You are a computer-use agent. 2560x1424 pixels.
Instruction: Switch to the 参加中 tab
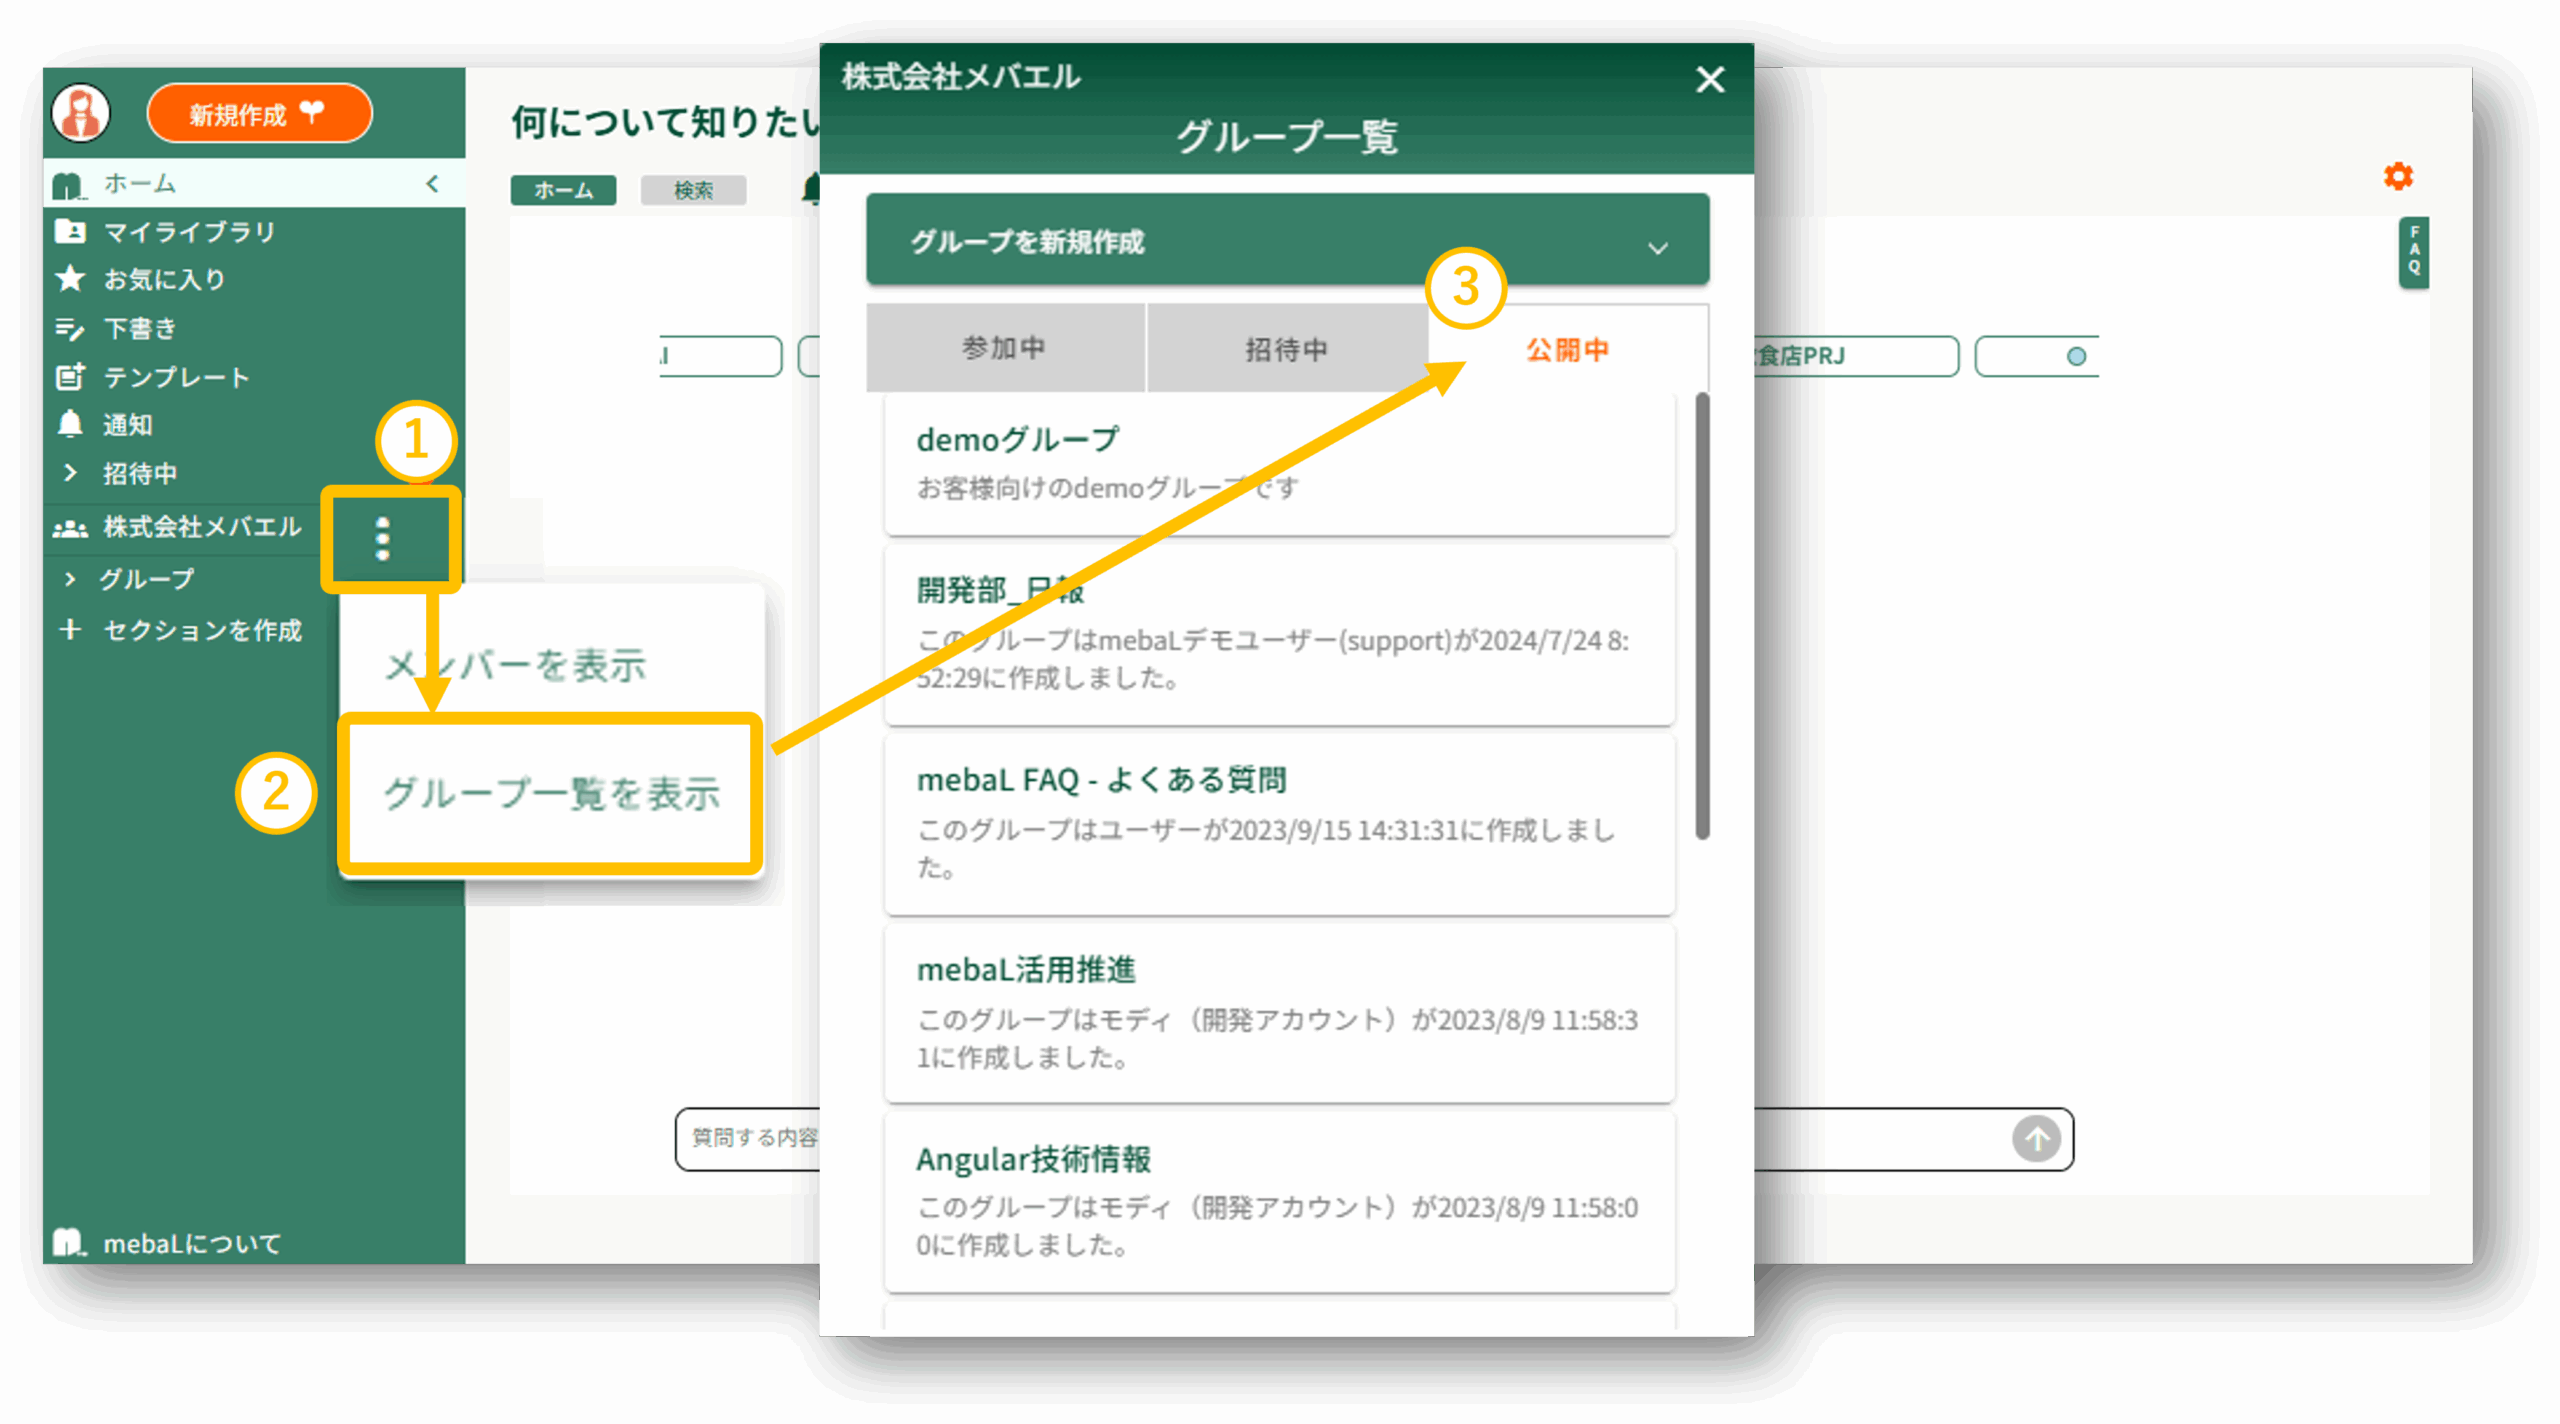[1004, 348]
